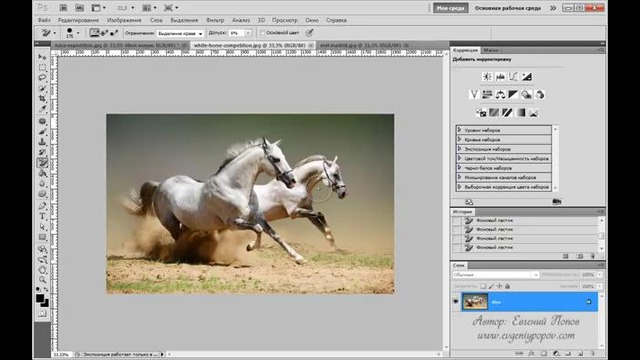Add a Threshold adjustment
The width and height of the screenshot is (640, 360).
[507, 113]
